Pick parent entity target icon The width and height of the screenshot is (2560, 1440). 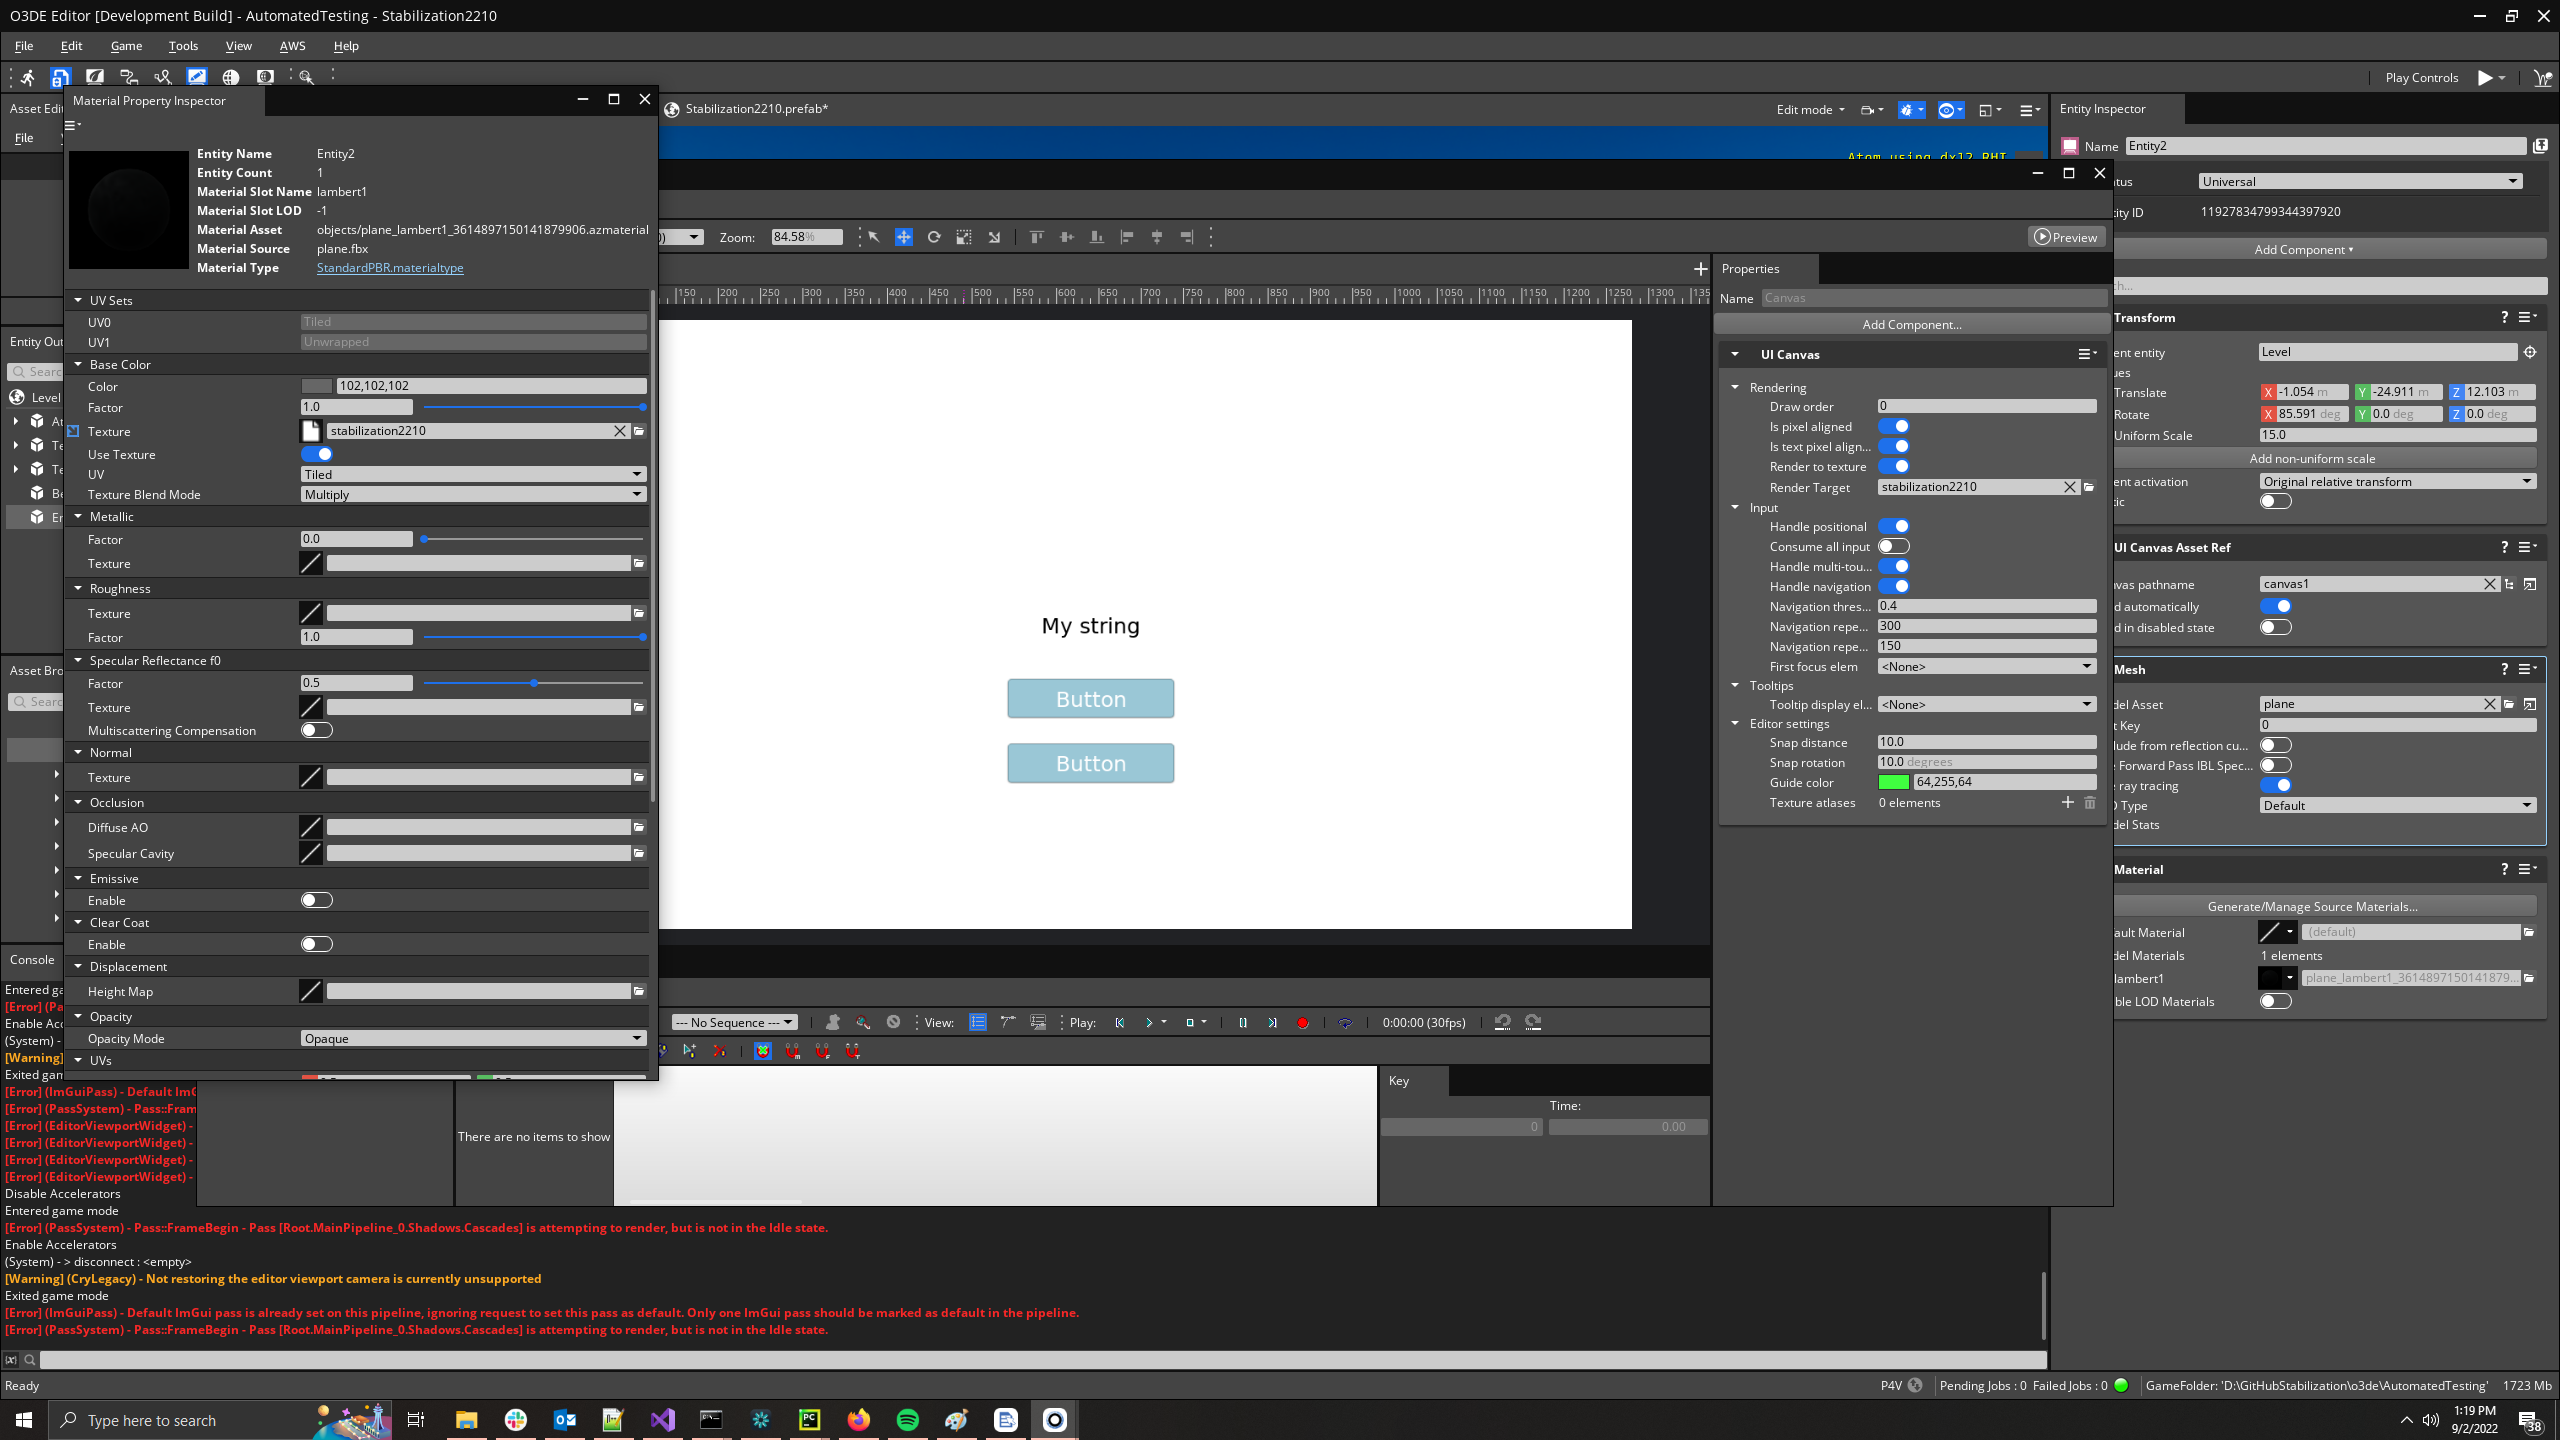click(2530, 352)
